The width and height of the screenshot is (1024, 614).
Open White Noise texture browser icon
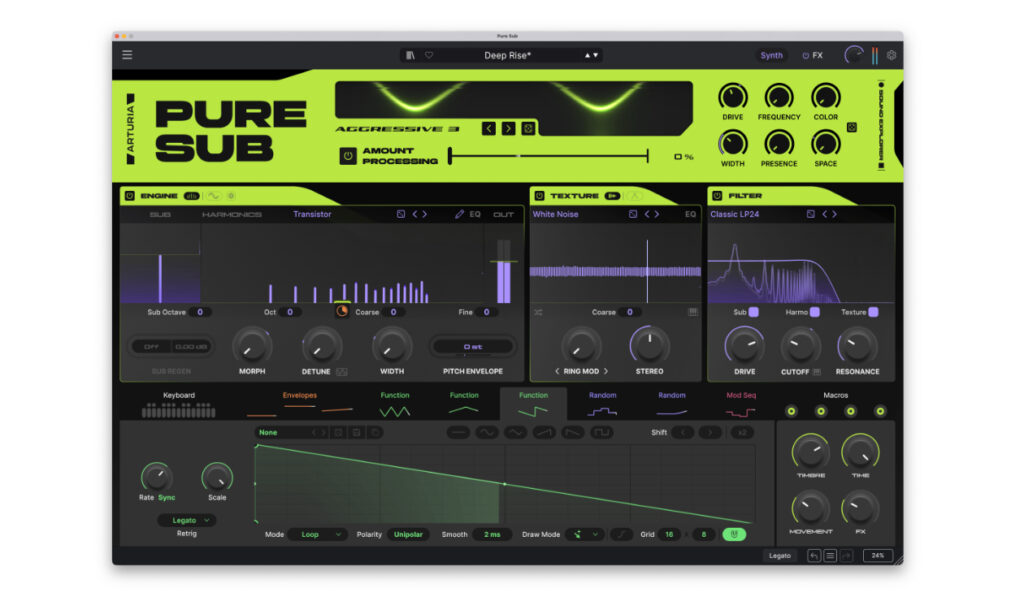pos(633,214)
